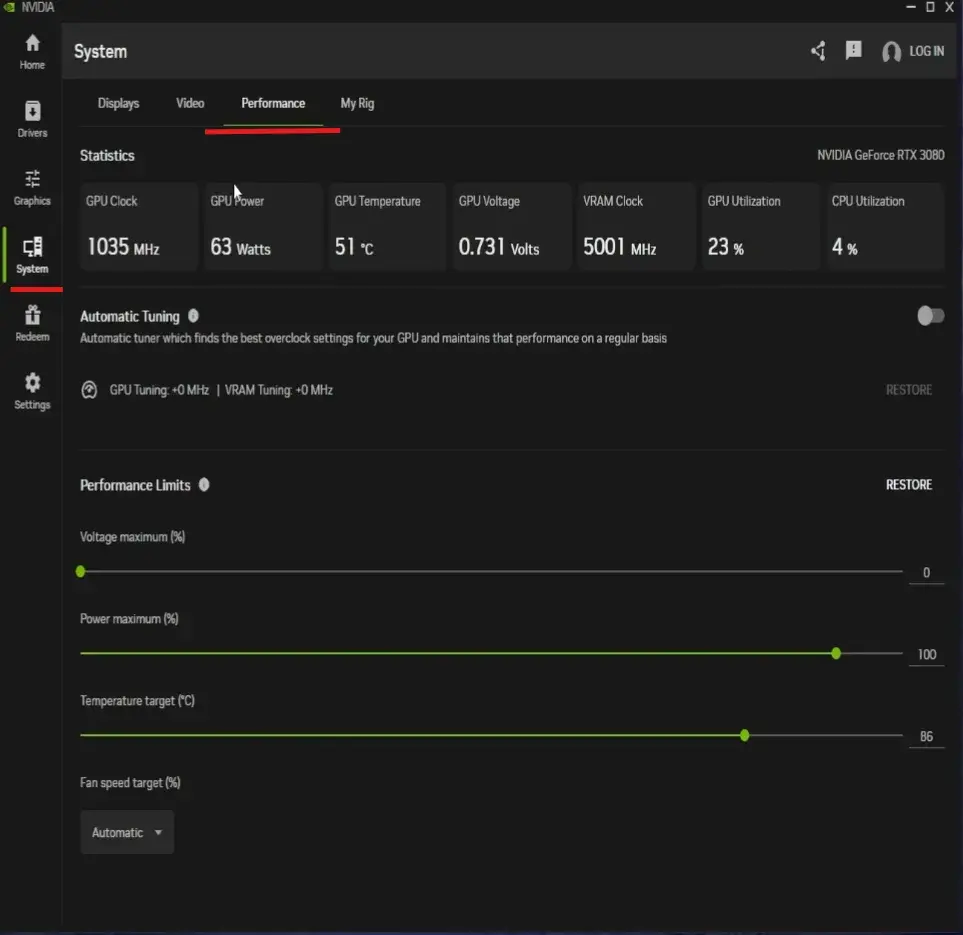
Task: Switch to the Video tab
Action: (190, 103)
